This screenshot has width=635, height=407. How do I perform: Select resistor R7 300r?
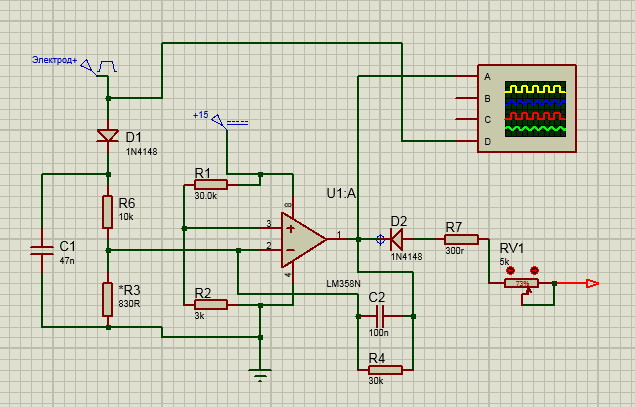[460, 239]
